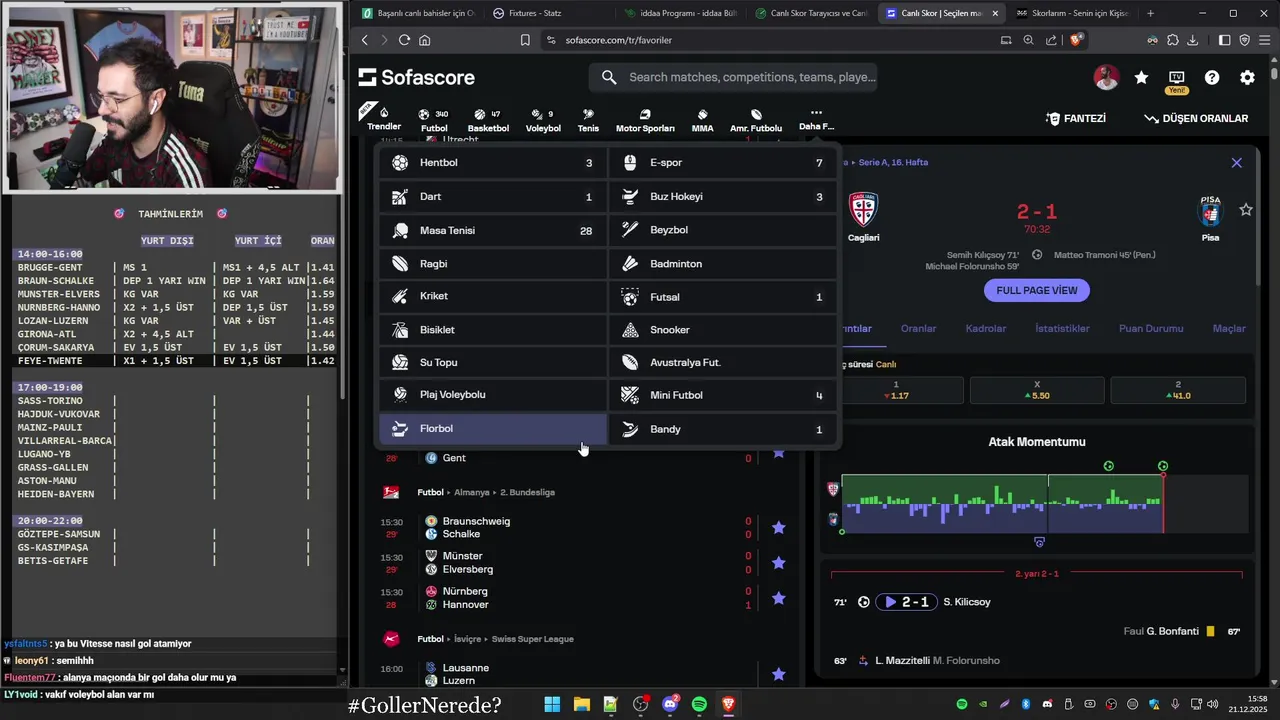This screenshot has width=1280, height=720.
Task: Focus the Search matches input field
Action: (x=733, y=77)
